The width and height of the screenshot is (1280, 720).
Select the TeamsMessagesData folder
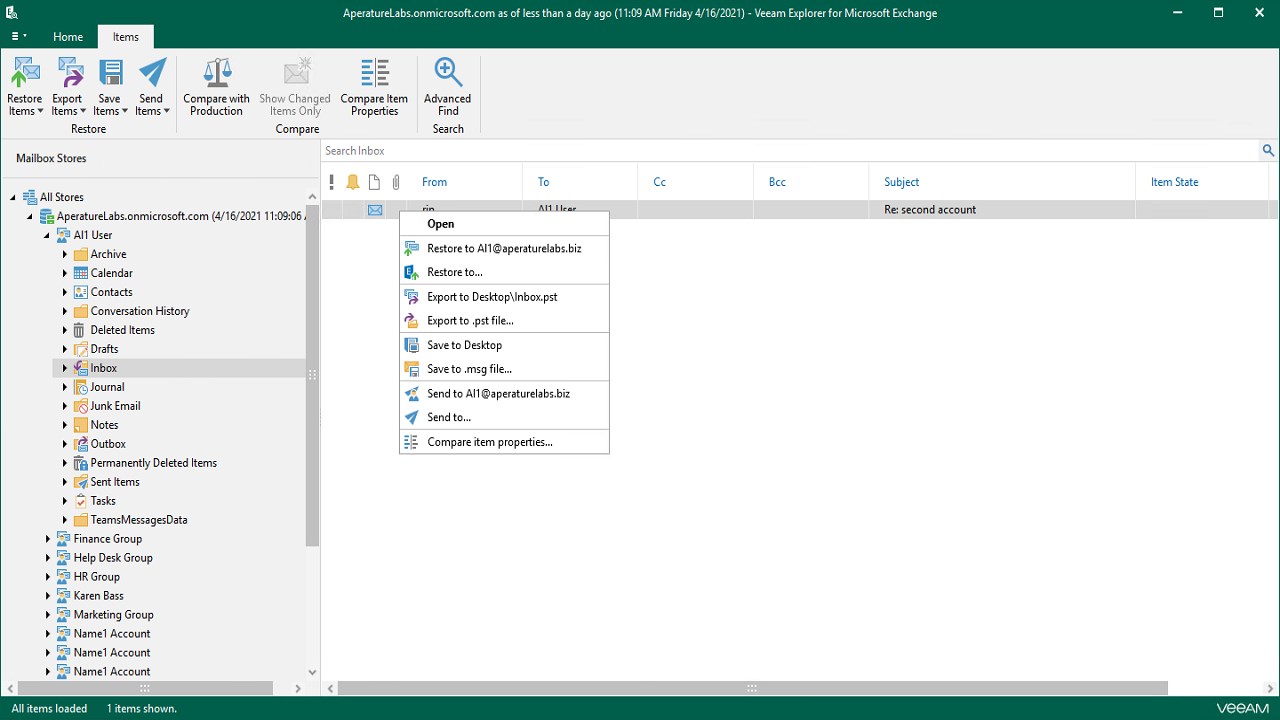(x=139, y=520)
